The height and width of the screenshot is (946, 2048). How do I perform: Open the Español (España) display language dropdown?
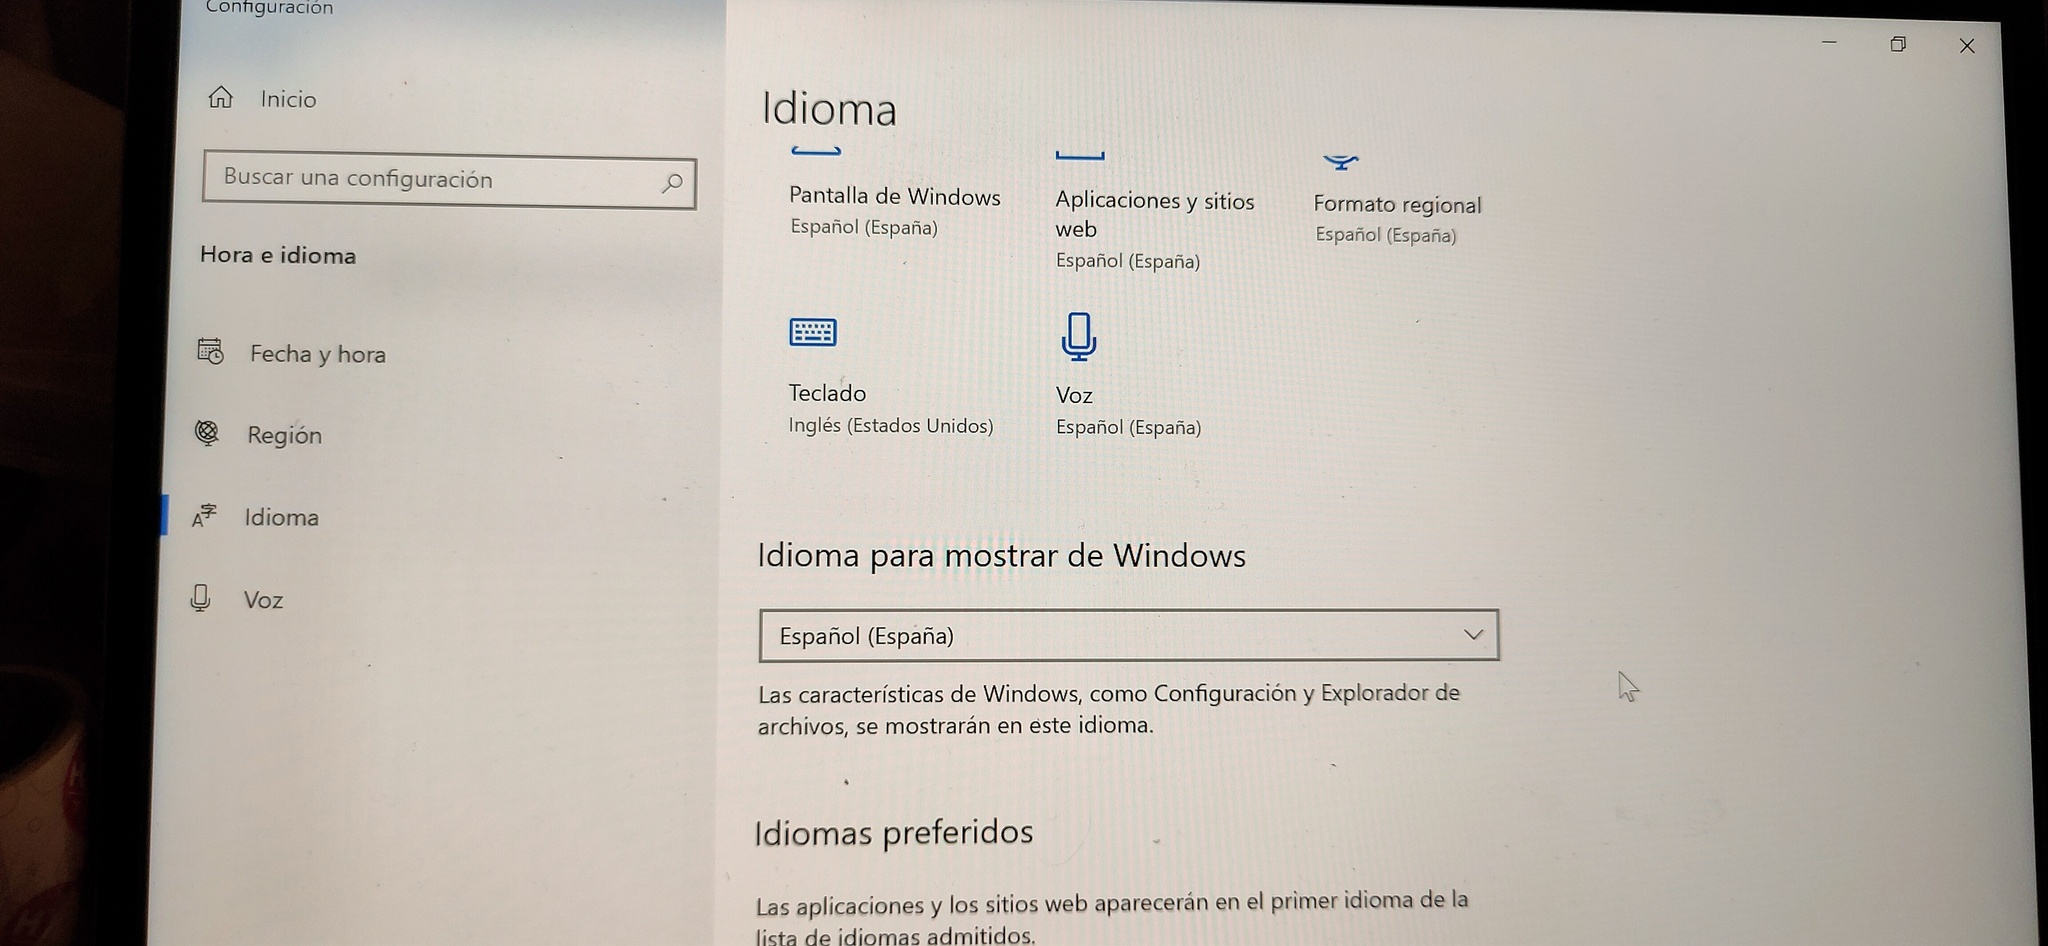click(1129, 635)
